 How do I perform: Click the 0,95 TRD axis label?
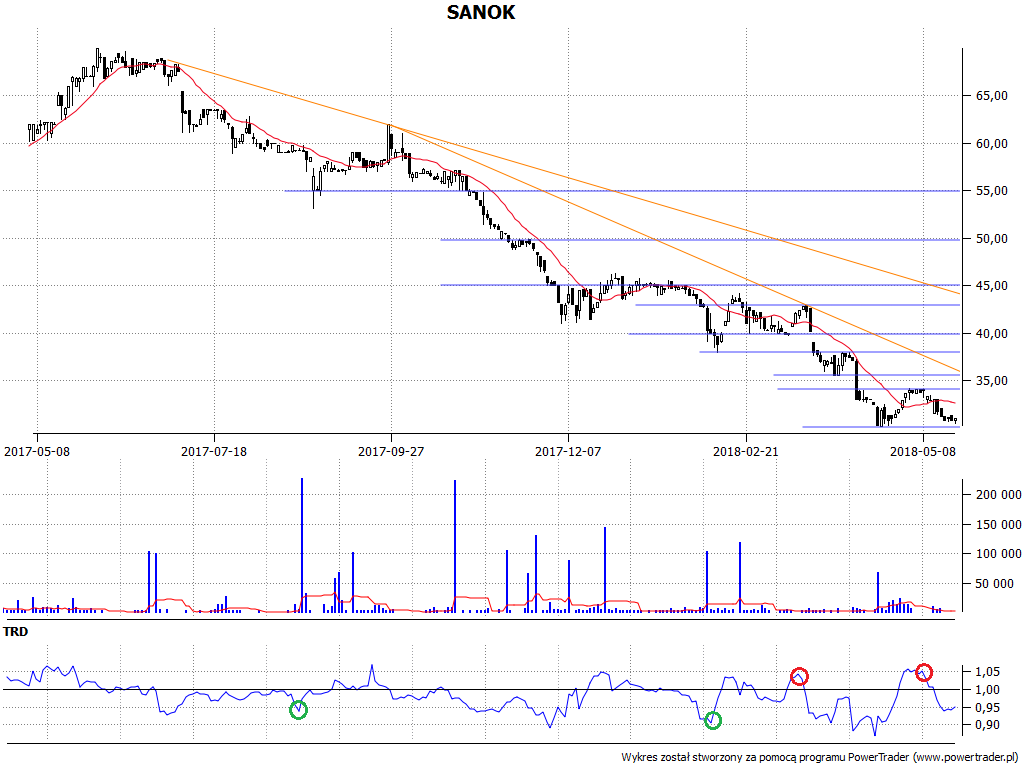987,708
